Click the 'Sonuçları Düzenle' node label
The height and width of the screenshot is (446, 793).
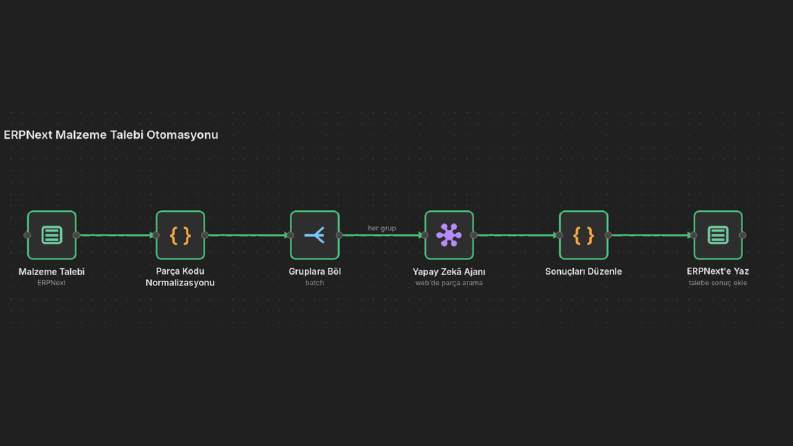pyautogui.click(x=584, y=272)
